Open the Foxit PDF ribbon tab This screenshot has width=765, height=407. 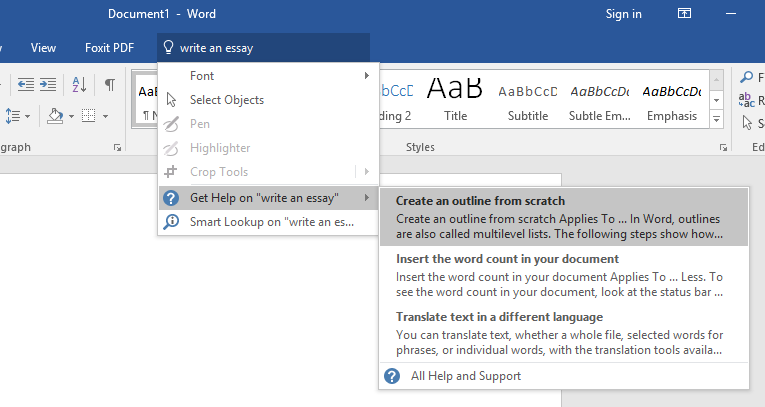tap(109, 48)
